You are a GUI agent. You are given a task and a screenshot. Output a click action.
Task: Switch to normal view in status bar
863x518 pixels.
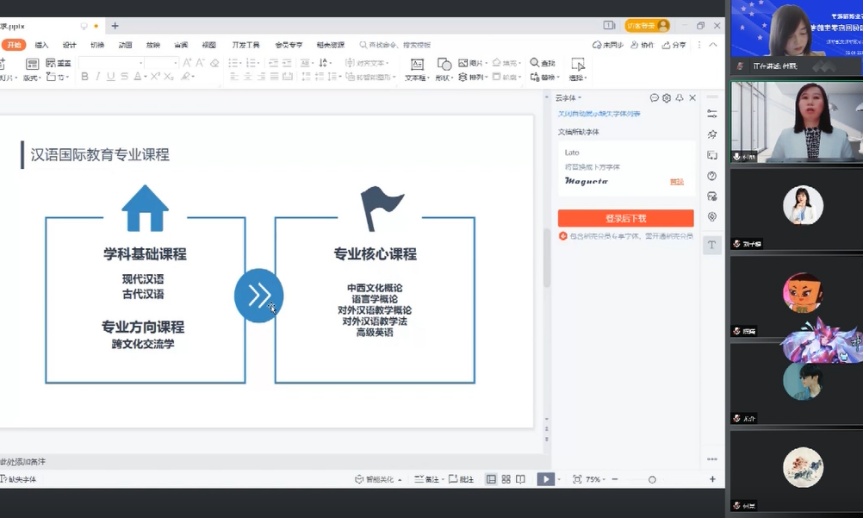tap(491, 480)
